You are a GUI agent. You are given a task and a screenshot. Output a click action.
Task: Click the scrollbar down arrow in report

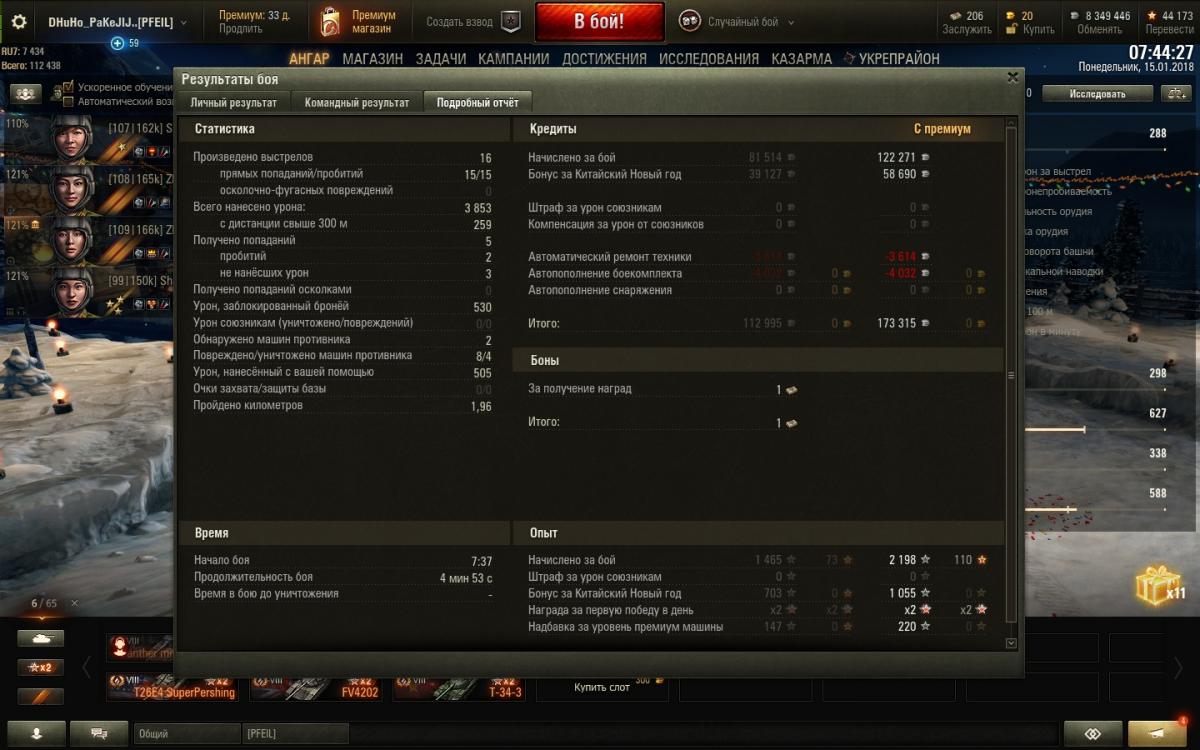[1010, 644]
